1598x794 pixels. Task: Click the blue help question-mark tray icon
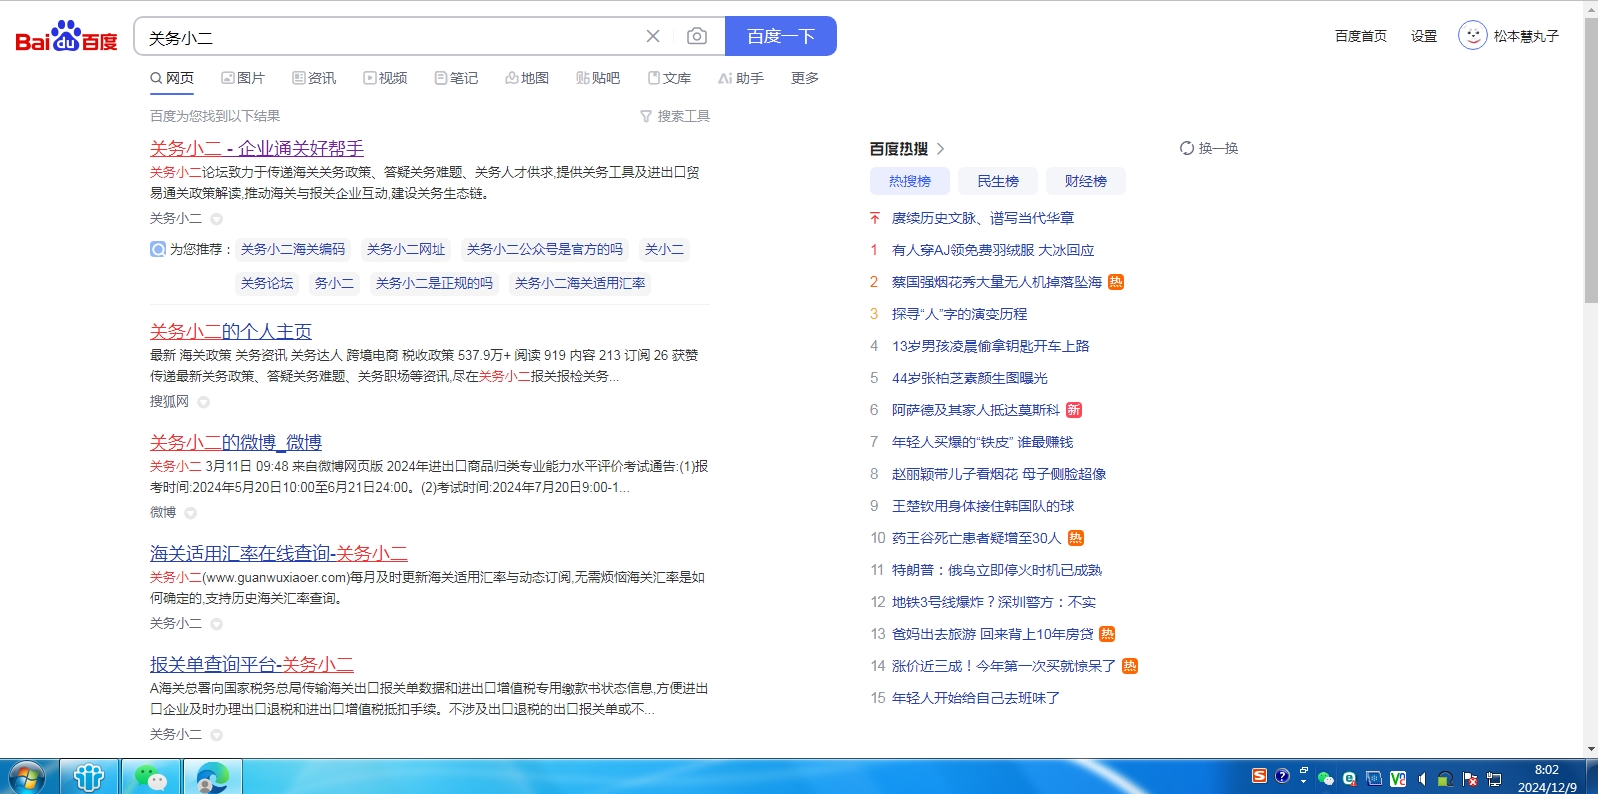click(1282, 776)
